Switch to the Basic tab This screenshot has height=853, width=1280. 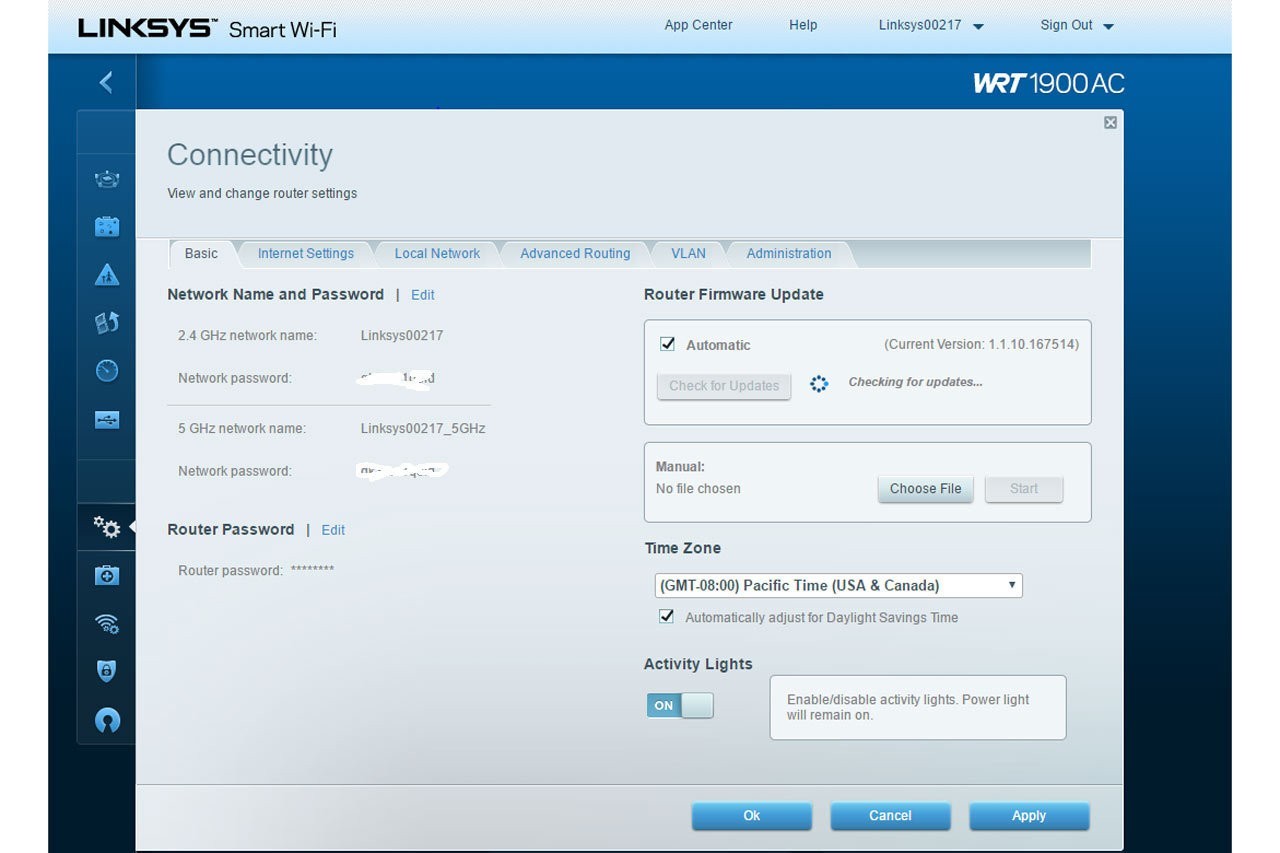pos(201,253)
